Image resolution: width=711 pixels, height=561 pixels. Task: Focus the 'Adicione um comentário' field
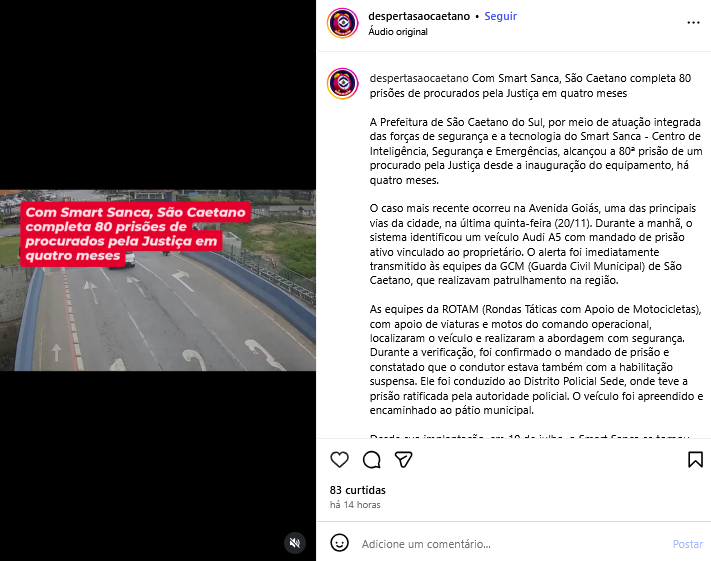pyautogui.click(x=512, y=544)
